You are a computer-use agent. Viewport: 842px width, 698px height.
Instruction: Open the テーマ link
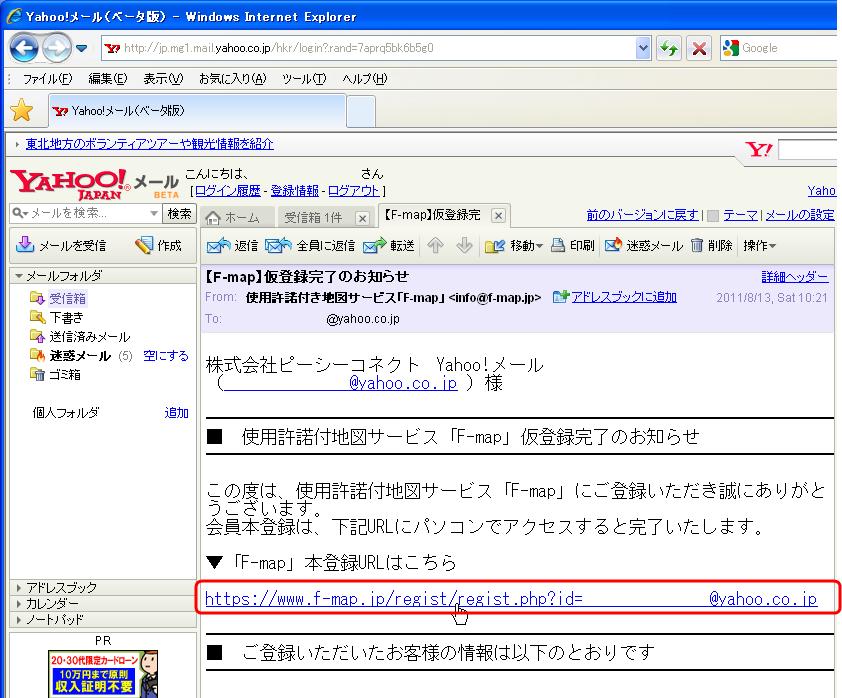[x=741, y=215]
